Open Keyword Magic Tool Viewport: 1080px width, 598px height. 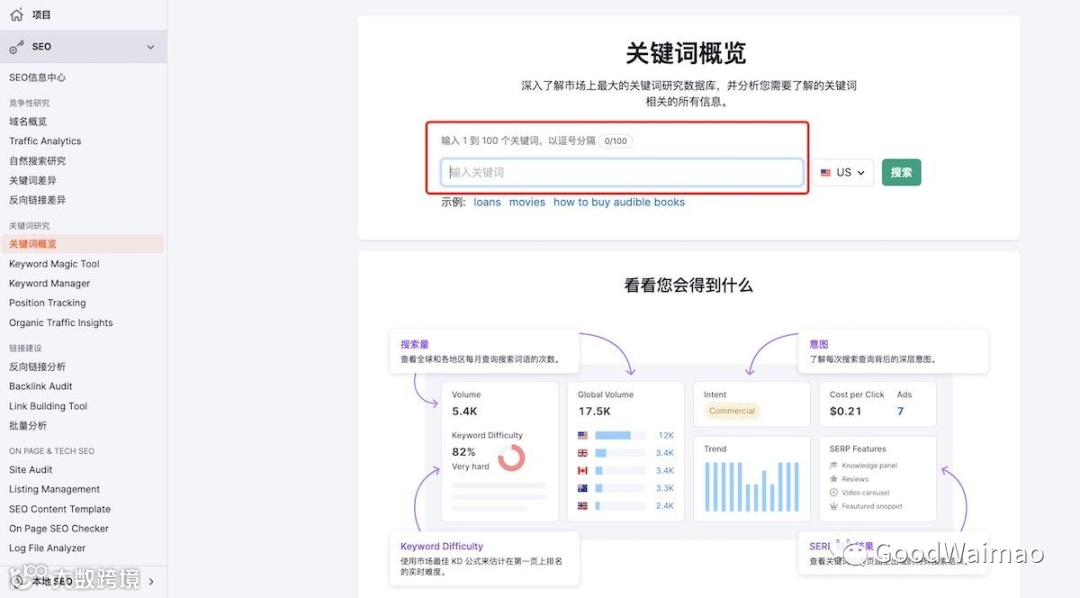coord(54,264)
